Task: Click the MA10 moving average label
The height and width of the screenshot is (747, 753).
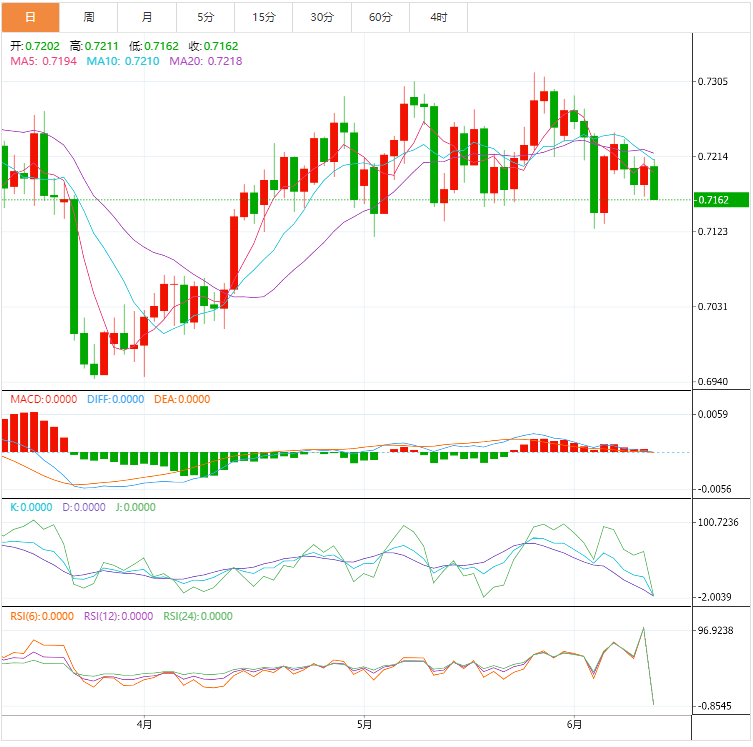Action: 119,61
